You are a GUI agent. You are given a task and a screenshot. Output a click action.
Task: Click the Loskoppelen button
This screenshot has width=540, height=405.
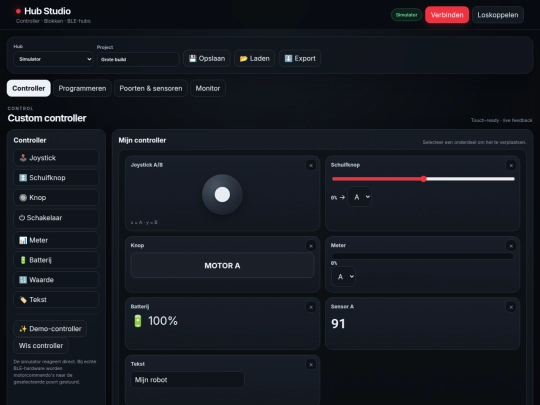(498, 15)
